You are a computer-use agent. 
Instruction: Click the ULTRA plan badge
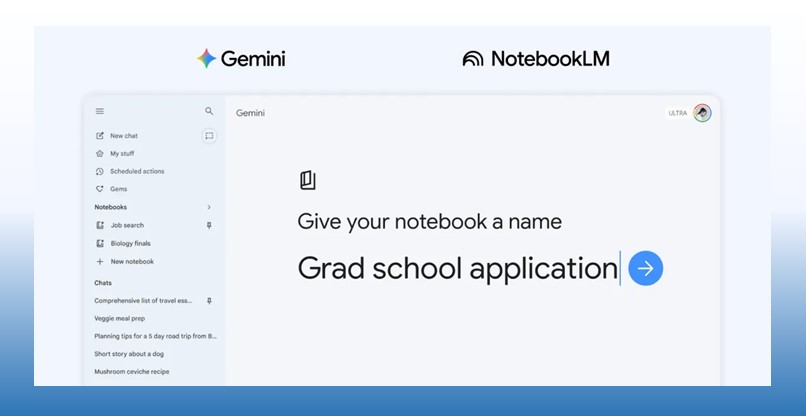(677, 113)
